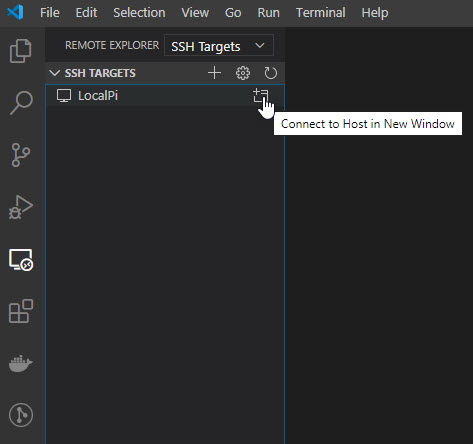Open the Run and Debug view

click(21, 207)
